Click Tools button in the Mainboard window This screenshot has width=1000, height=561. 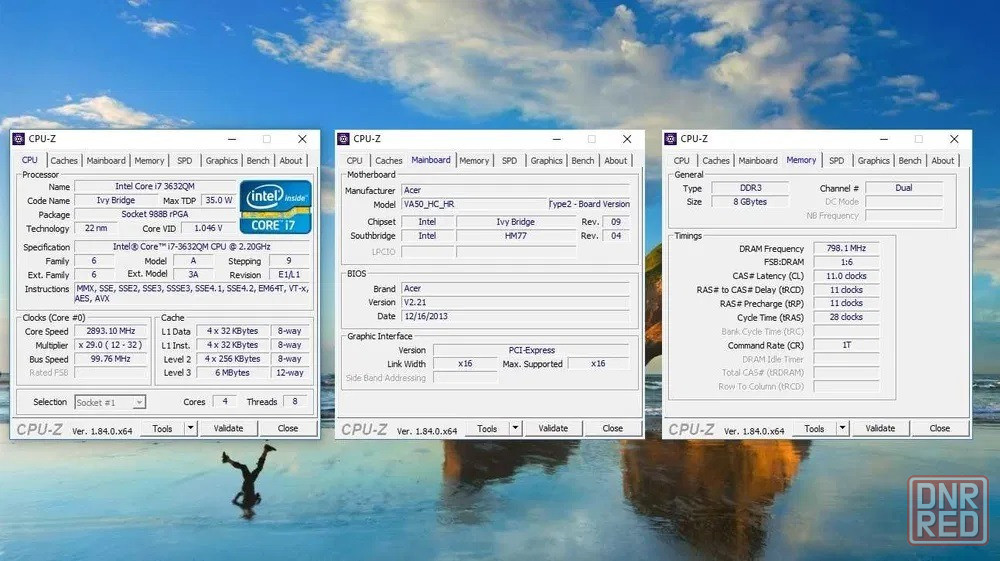487,428
